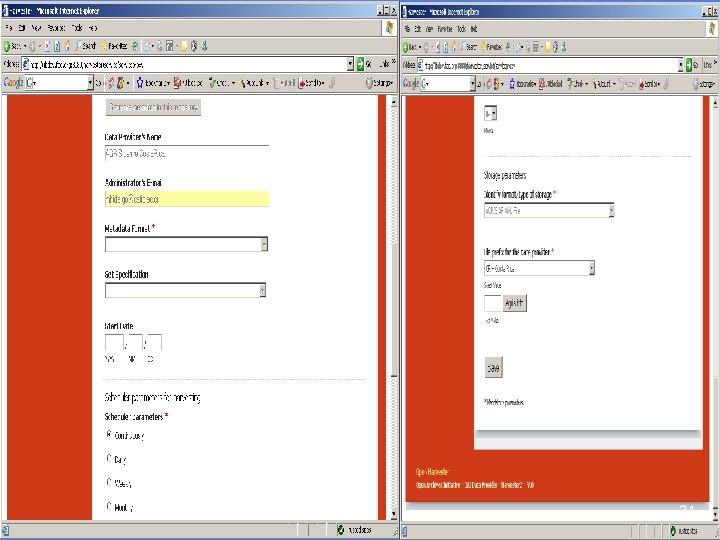This screenshot has width=720, height=540.
Task: Select the Weekly scheduler option
Action: [x=109, y=482]
